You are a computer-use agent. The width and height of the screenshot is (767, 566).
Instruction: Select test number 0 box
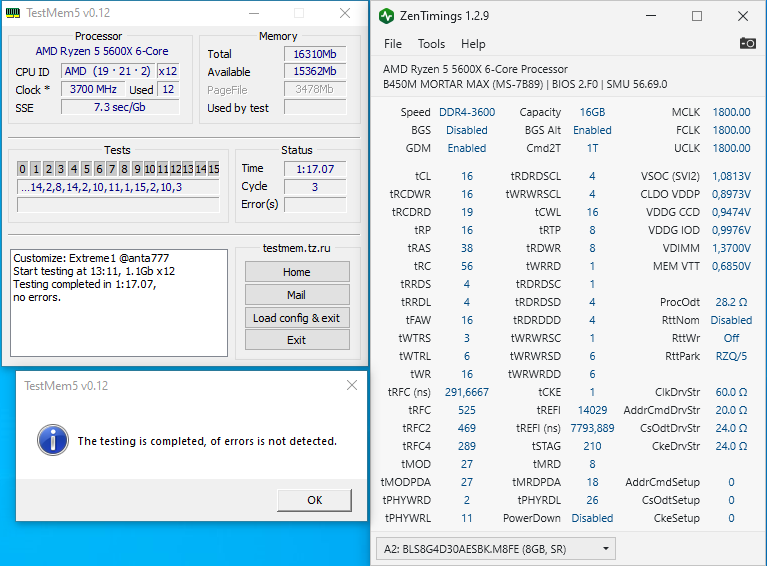pyautogui.click(x=23, y=169)
